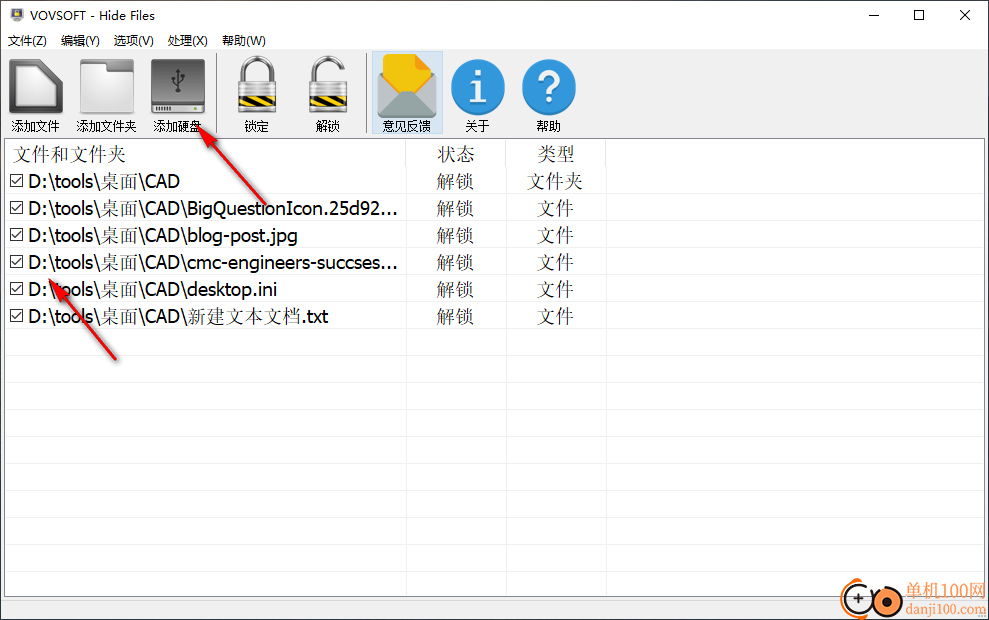This screenshot has width=989, height=620.
Task: Click the 类型 column header
Action: pos(556,155)
